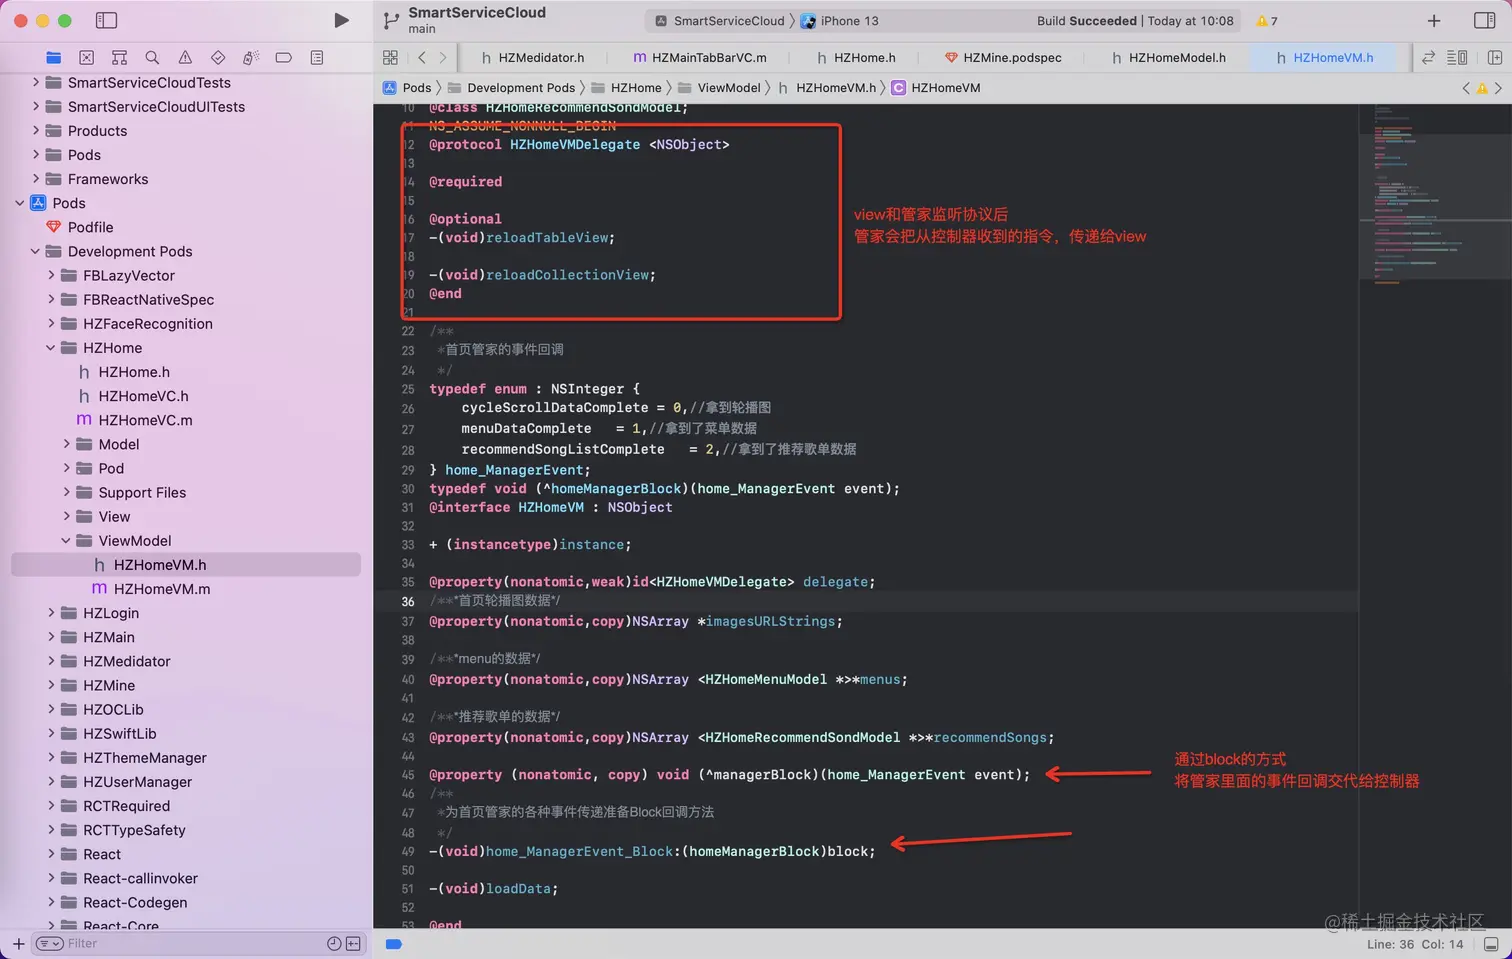Click the plus Library button in toolbar
The image size is (1512, 959).
1434,21
